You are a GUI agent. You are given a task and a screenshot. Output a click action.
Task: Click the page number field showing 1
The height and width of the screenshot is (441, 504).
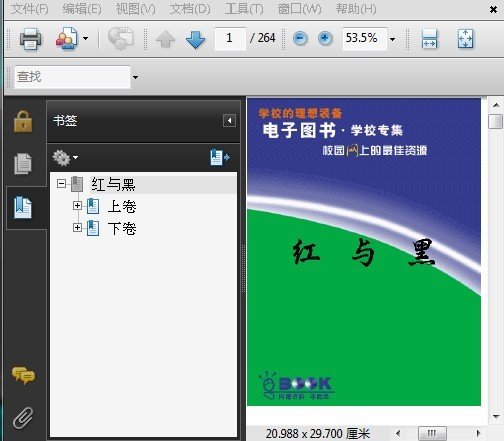[230, 38]
